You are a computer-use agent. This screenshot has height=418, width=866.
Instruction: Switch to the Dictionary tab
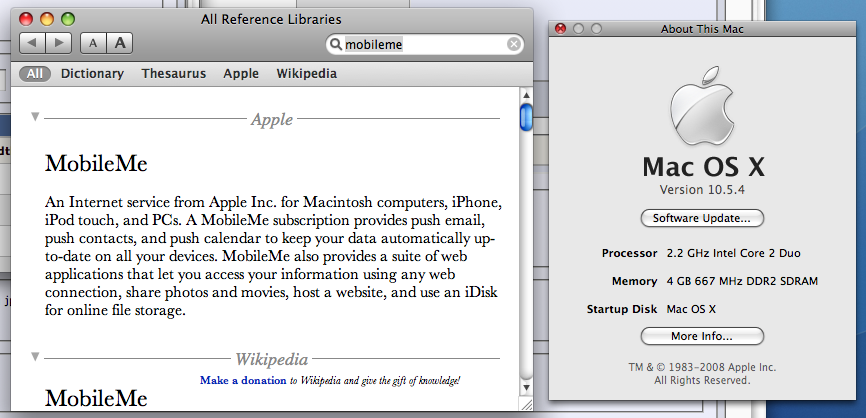pyautogui.click(x=92, y=74)
